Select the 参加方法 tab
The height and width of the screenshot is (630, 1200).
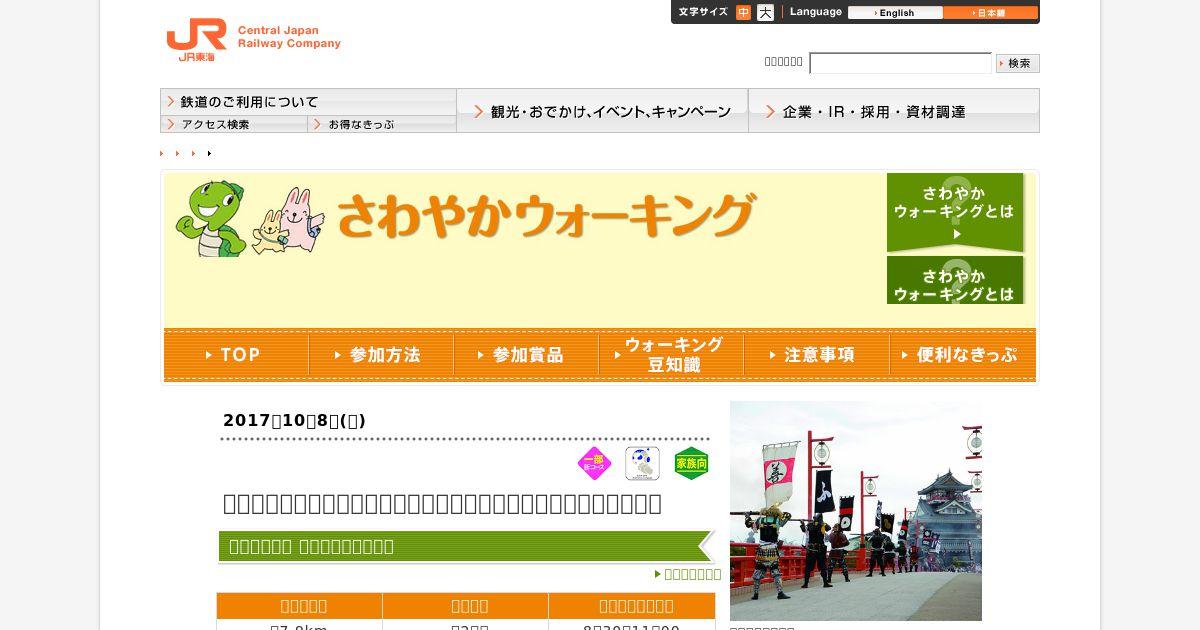(381, 355)
